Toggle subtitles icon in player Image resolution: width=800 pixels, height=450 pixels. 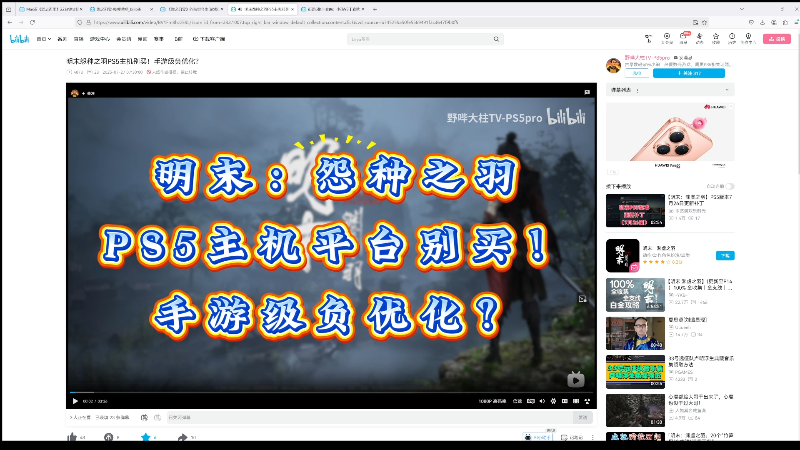point(531,401)
